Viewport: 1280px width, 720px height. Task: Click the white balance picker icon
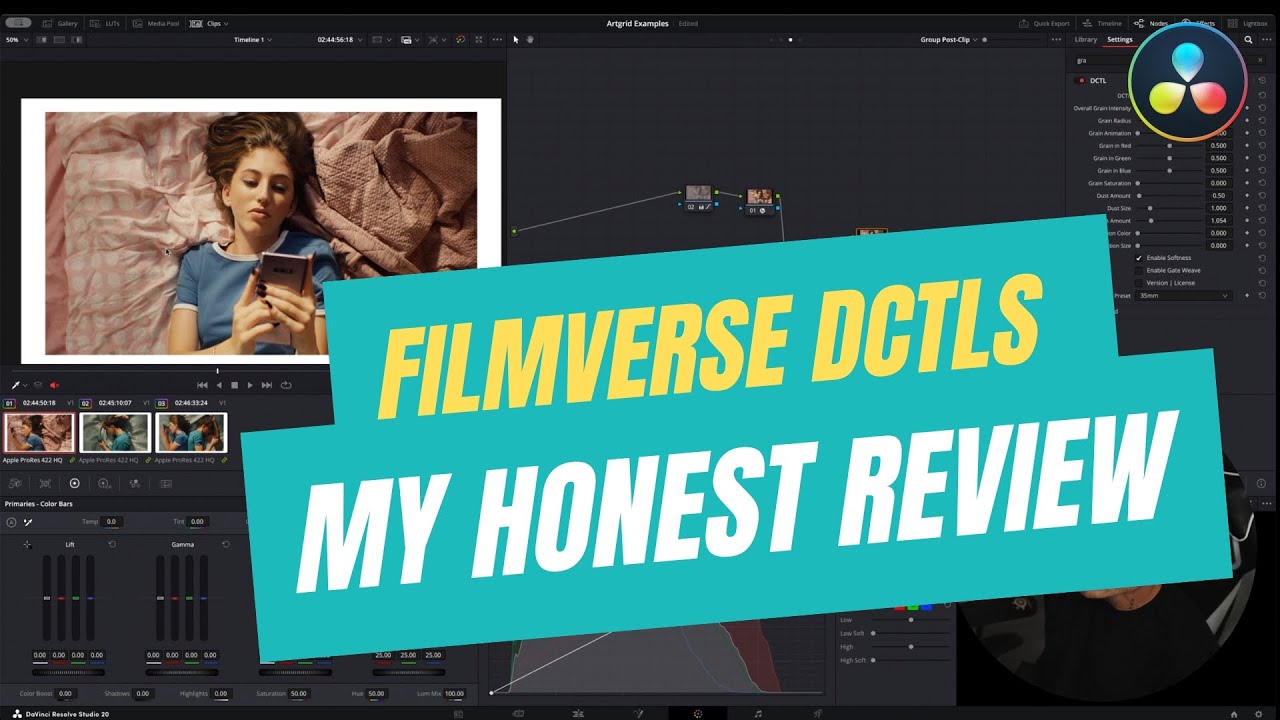(x=28, y=522)
